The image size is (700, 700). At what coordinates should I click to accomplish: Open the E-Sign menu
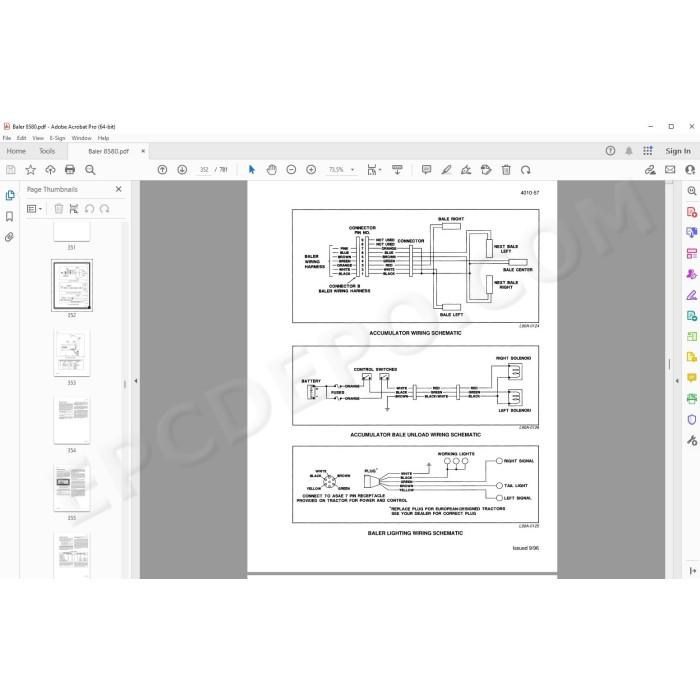57,138
